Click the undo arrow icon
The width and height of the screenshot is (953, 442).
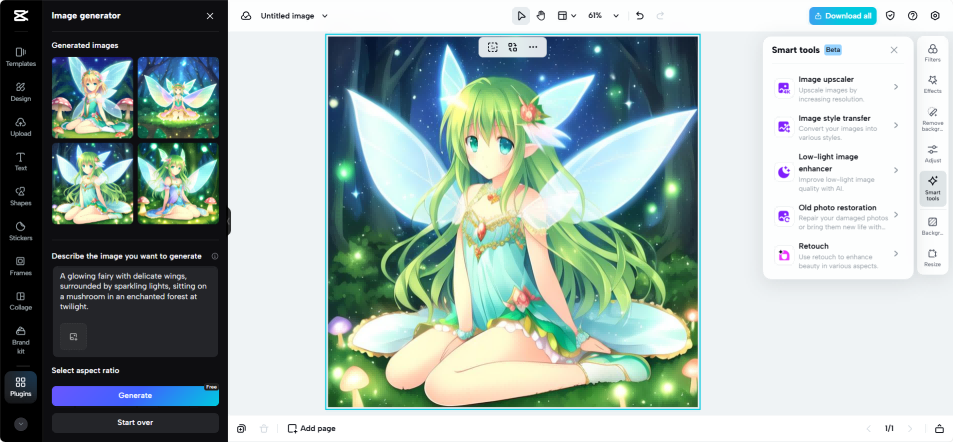click(640, 16)
